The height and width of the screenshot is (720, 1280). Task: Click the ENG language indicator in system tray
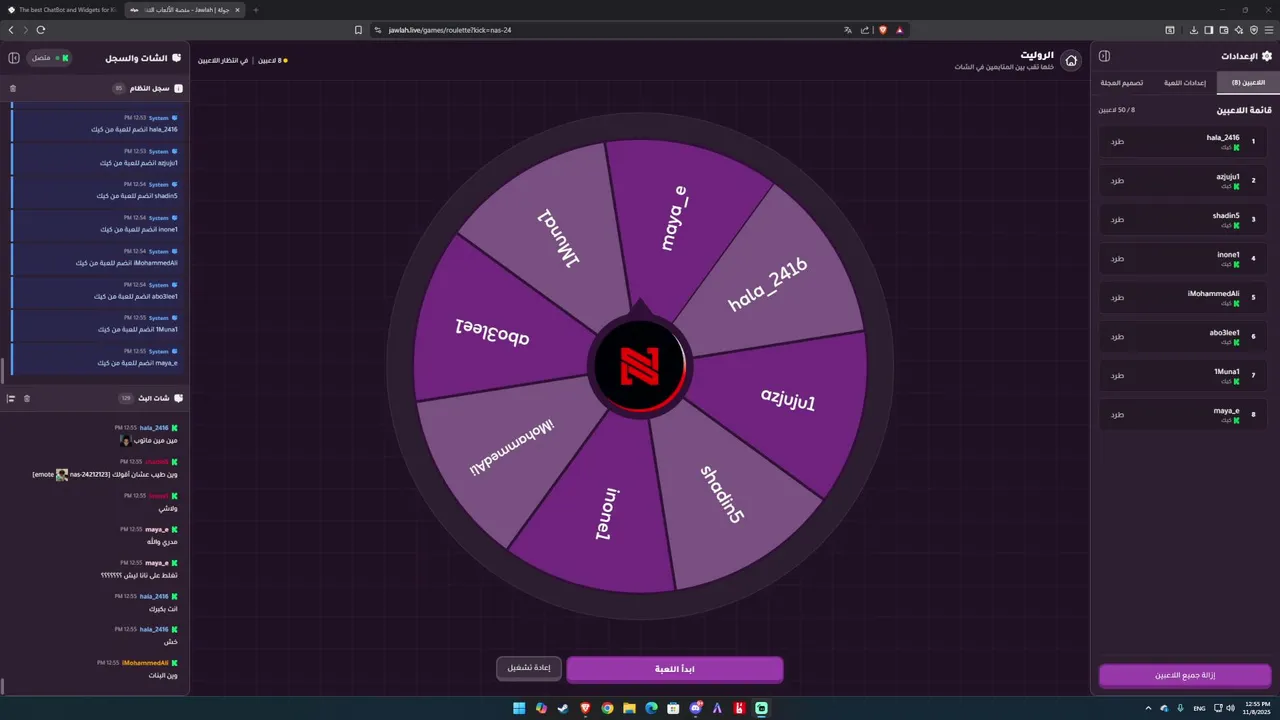point(1200,708)
